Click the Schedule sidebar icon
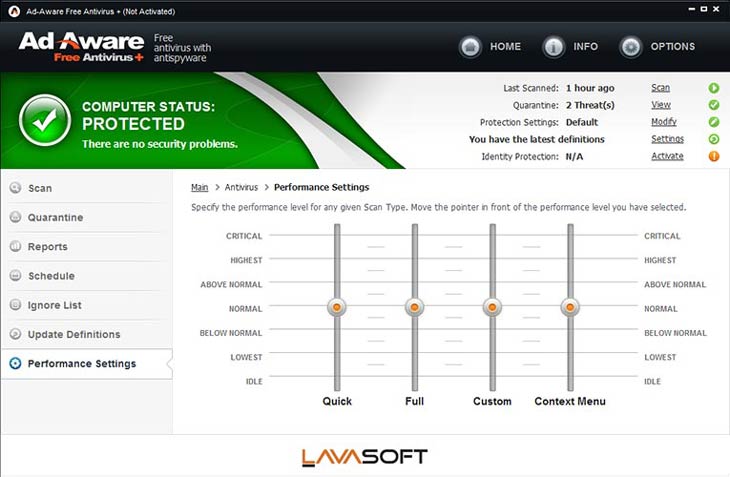 [15, 275]
